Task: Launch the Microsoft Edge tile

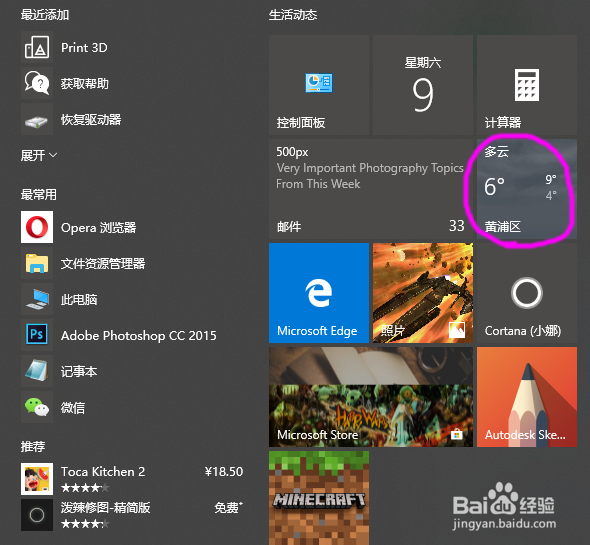Action: pyautogui.click(x=319, y=293)
